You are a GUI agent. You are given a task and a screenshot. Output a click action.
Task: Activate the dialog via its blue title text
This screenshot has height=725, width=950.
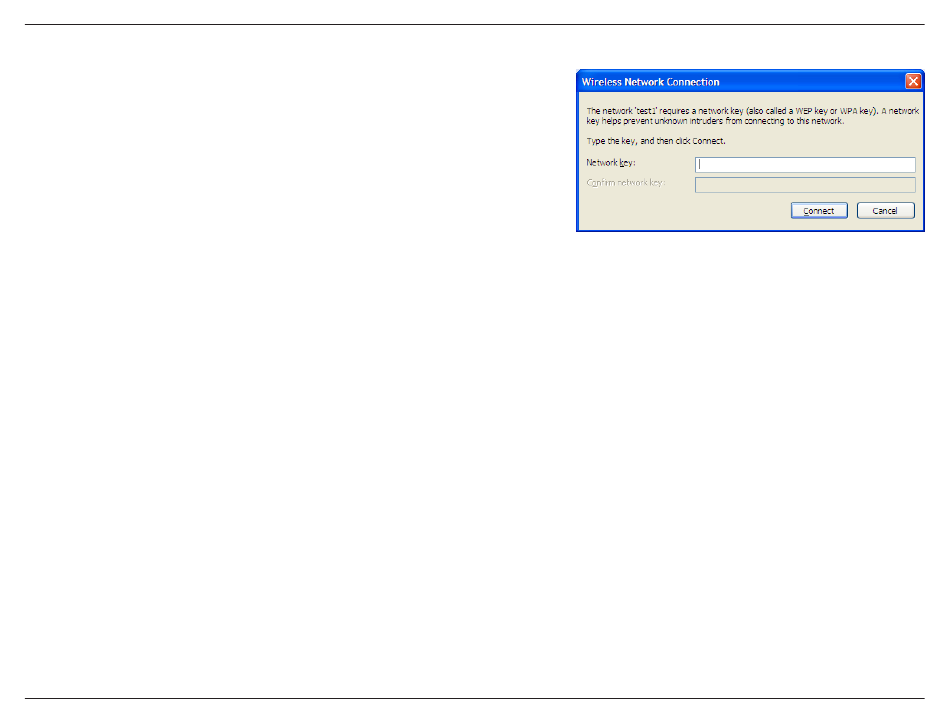coord(650,82)
